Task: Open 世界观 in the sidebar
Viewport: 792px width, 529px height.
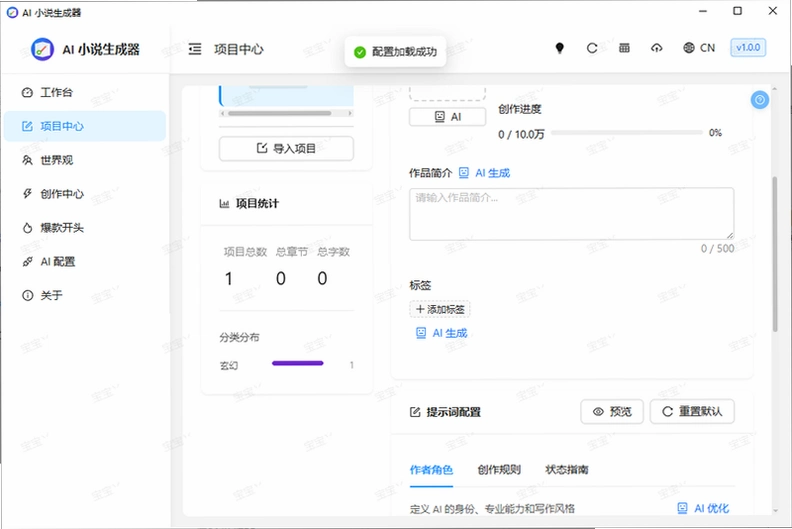Action: point(85,160)
